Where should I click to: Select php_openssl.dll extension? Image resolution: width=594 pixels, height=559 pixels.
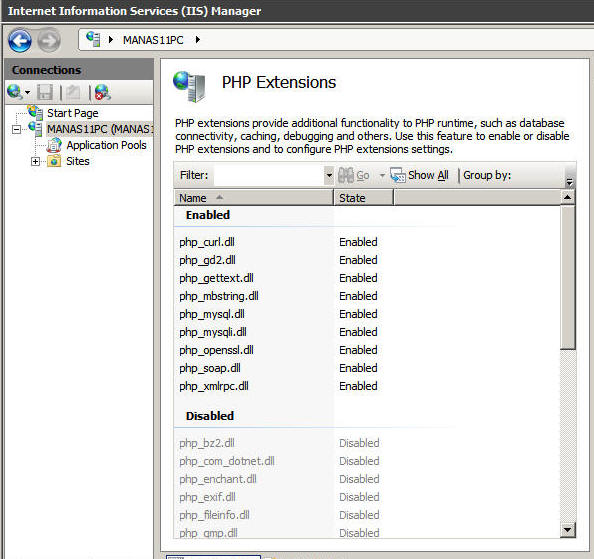216,350
